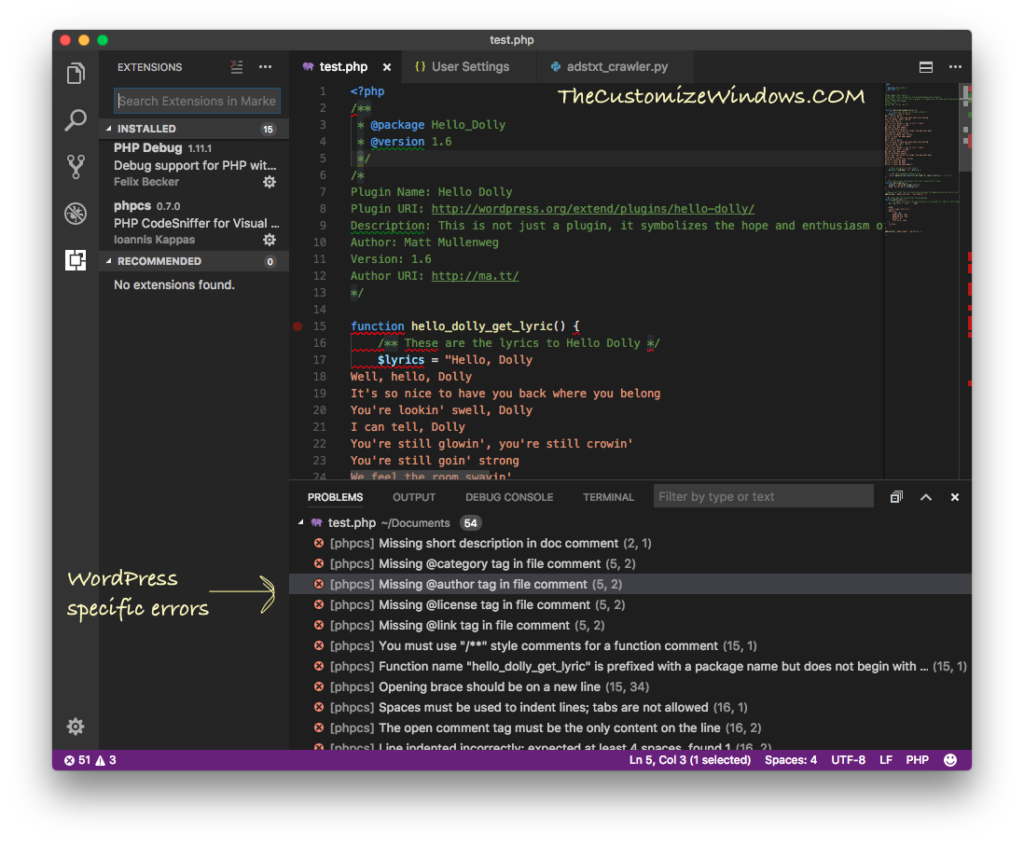Switch to the test.php tab
This screenshot has width=1024, height=845.
343,67
